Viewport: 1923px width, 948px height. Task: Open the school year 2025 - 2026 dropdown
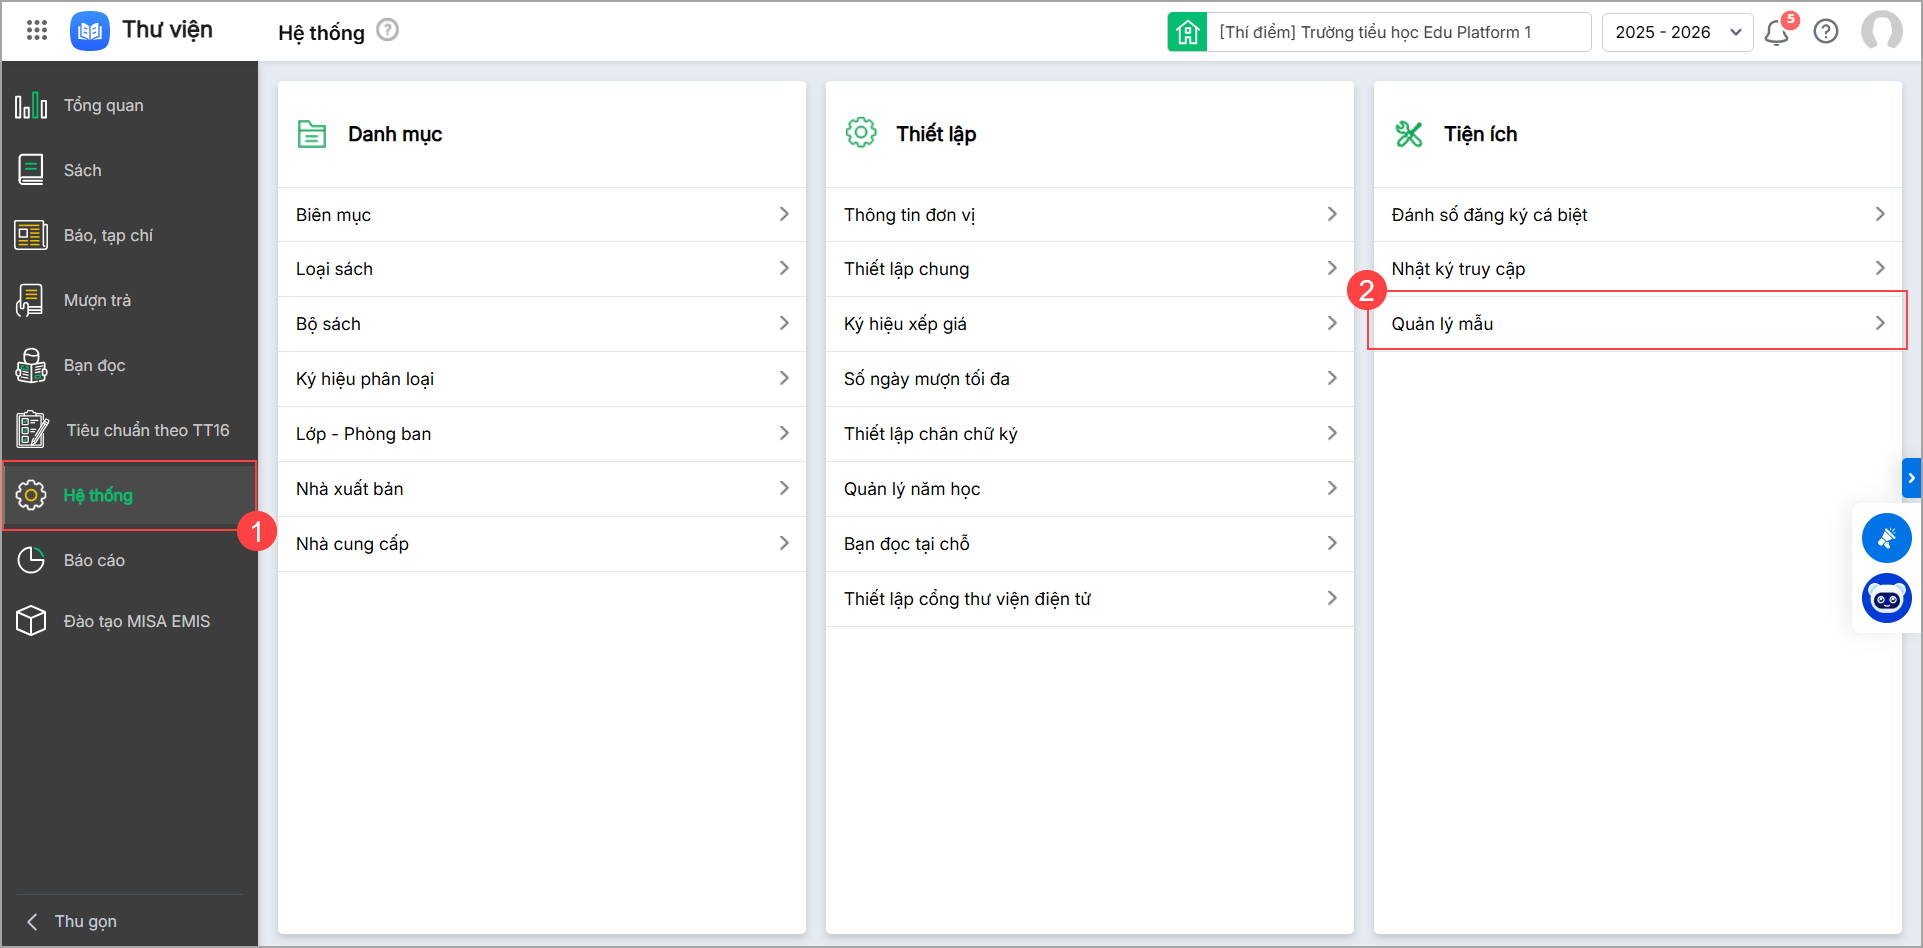pos(1677,32)
